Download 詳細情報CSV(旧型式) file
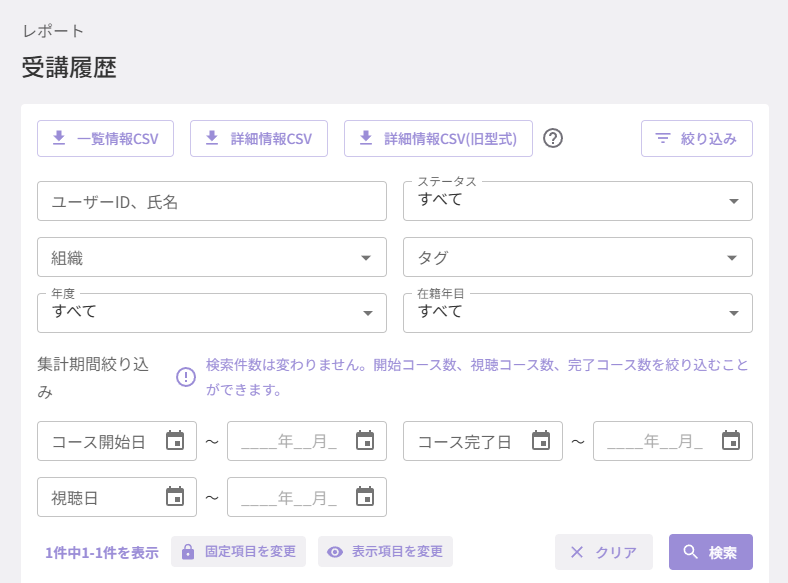The height and width of the screenshot is (583, 788). [x=438, y=138]
